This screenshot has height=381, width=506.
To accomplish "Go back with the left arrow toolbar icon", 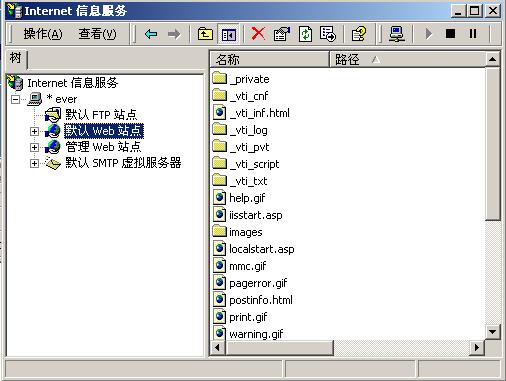I will [x=151, y=34].
